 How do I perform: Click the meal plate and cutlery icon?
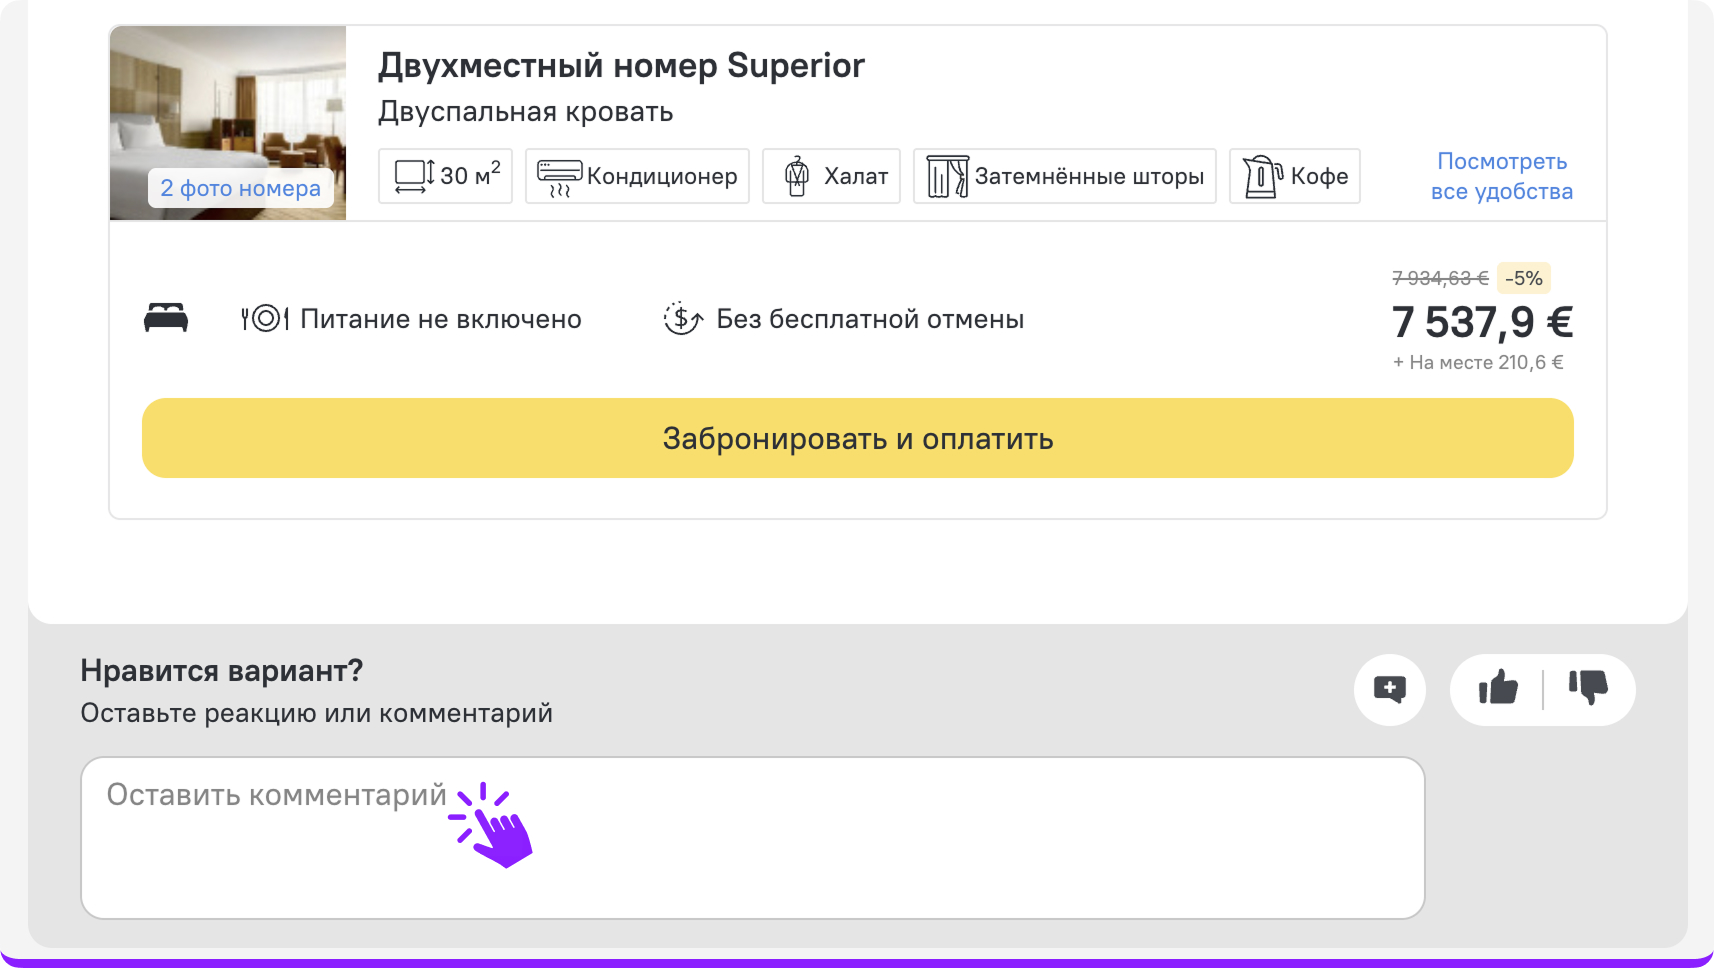click(x=265, y=319)
